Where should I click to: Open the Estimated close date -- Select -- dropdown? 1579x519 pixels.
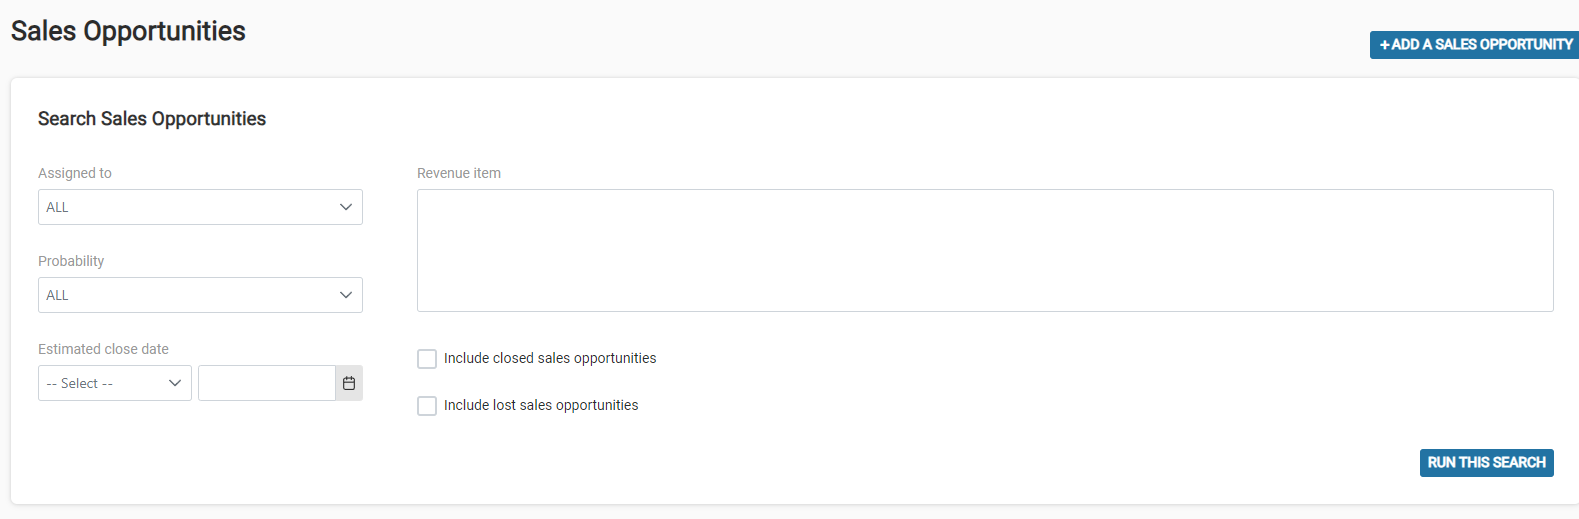[115, 383]
